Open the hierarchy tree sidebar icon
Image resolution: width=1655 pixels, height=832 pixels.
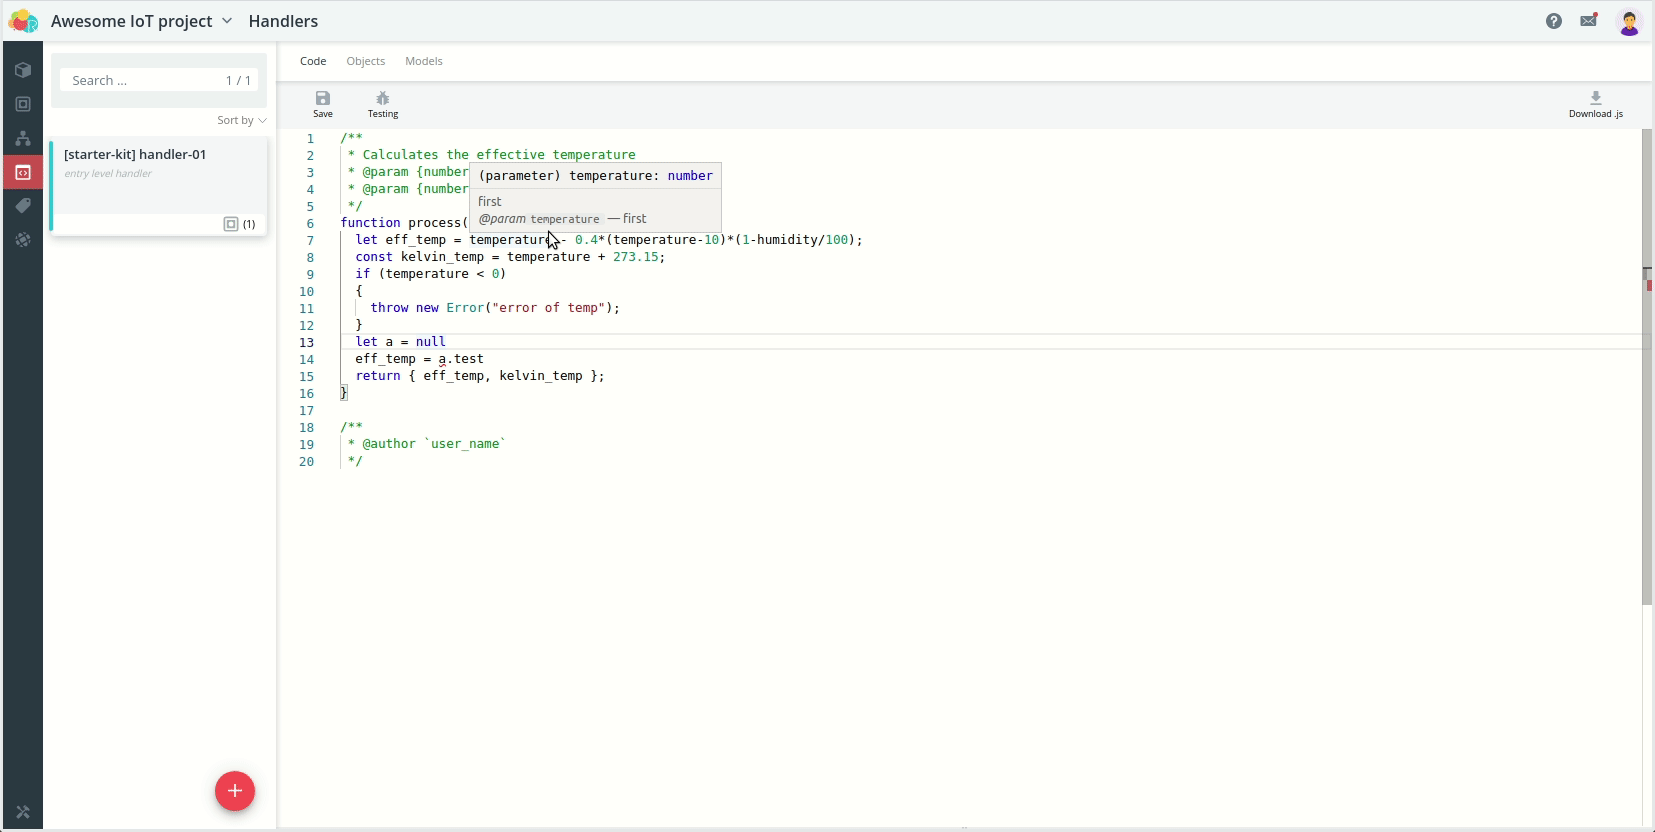23,138
